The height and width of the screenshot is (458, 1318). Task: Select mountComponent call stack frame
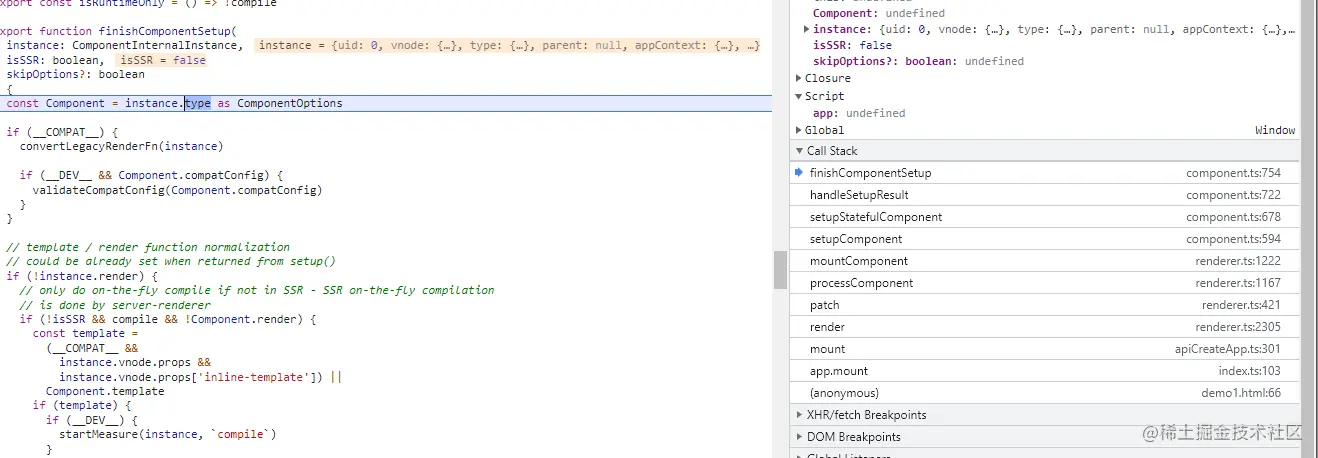click(1044, 261)
